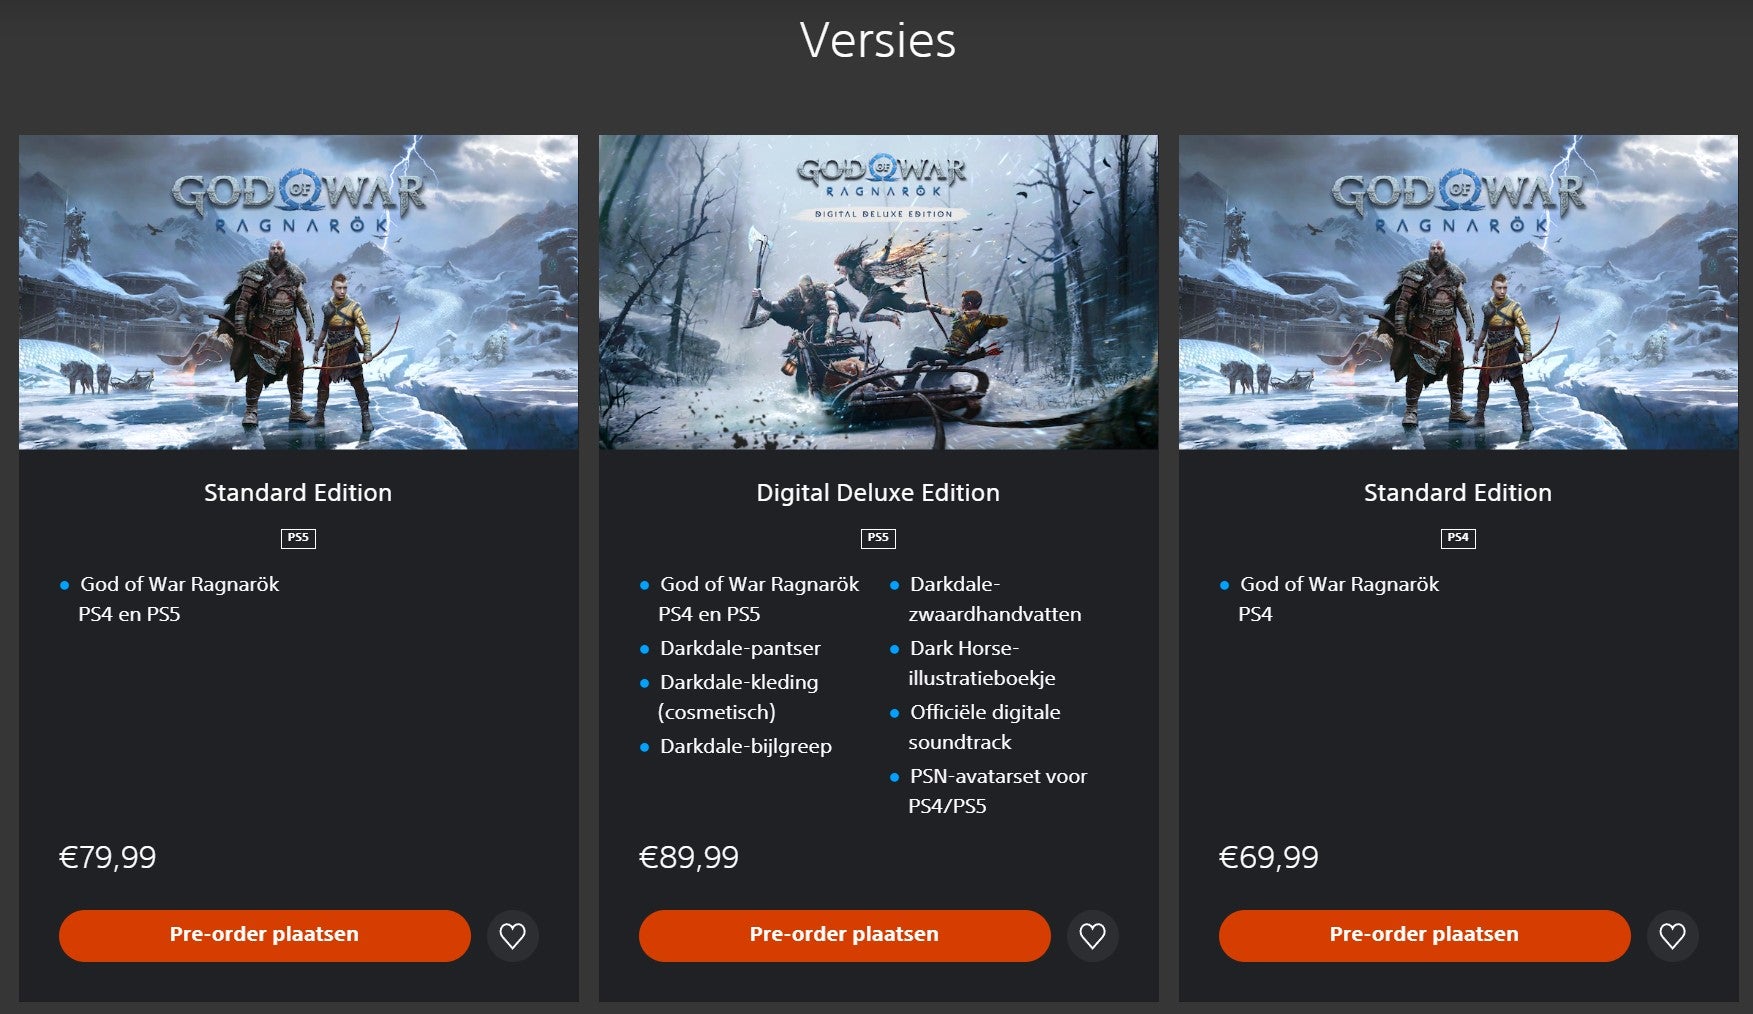1753x1014 pixels.
Task: Add PS4 Standard Edition to wishlist heart
Action: pos(1672,936)
